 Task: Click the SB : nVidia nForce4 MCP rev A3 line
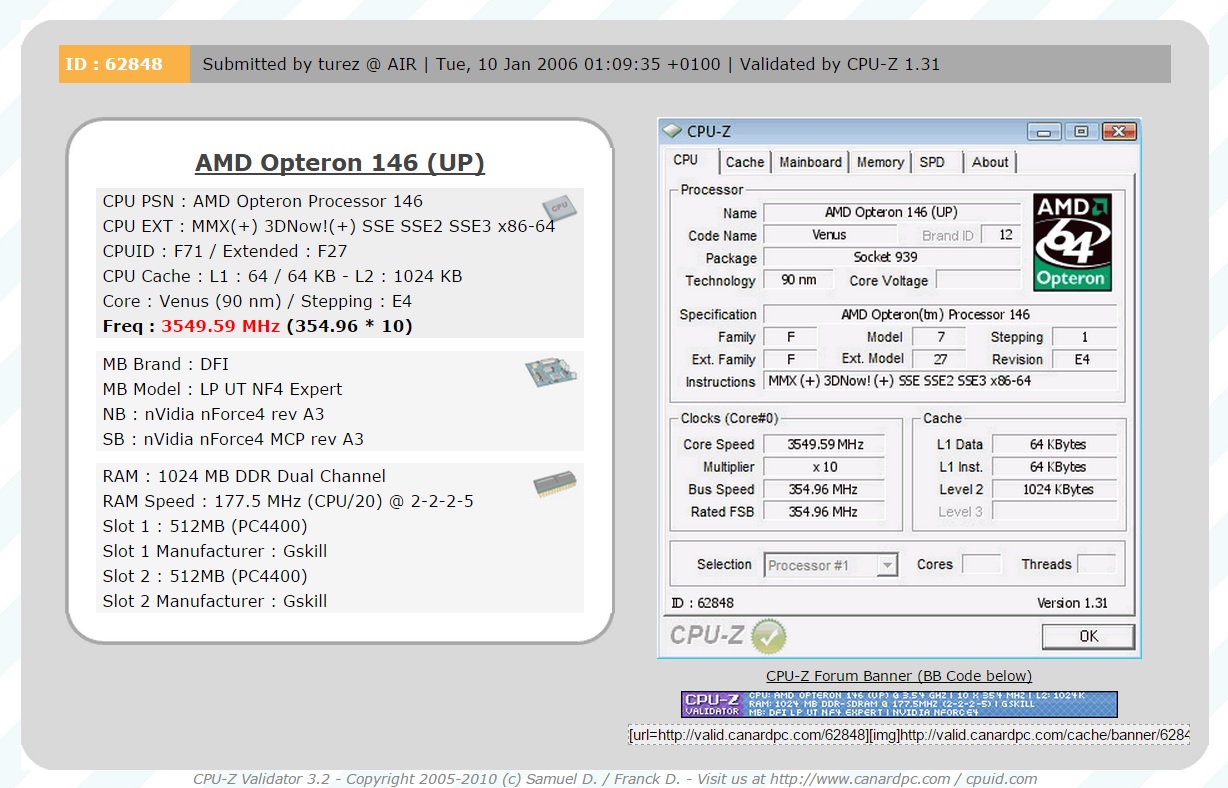tap(233, 439)
